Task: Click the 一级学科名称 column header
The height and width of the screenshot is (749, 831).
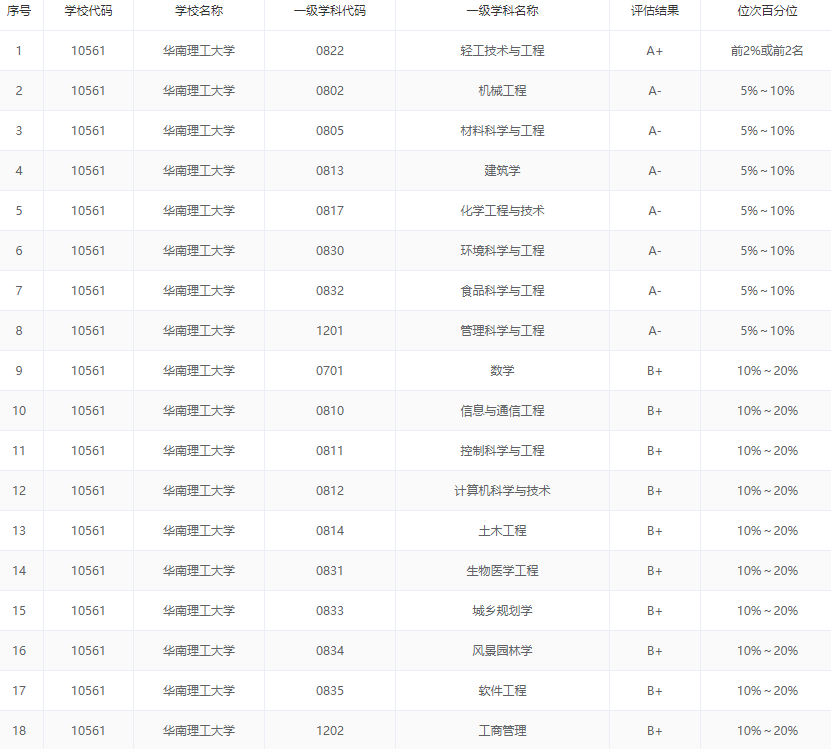Action: tap(502, 11)
